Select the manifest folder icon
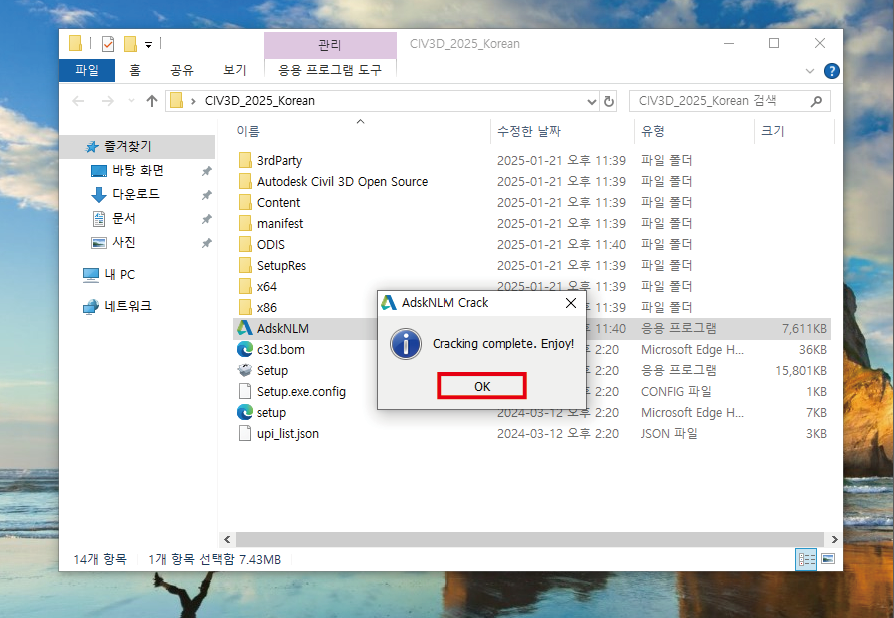The width and height of the screenshot is (894, 618). click(245, 223)
